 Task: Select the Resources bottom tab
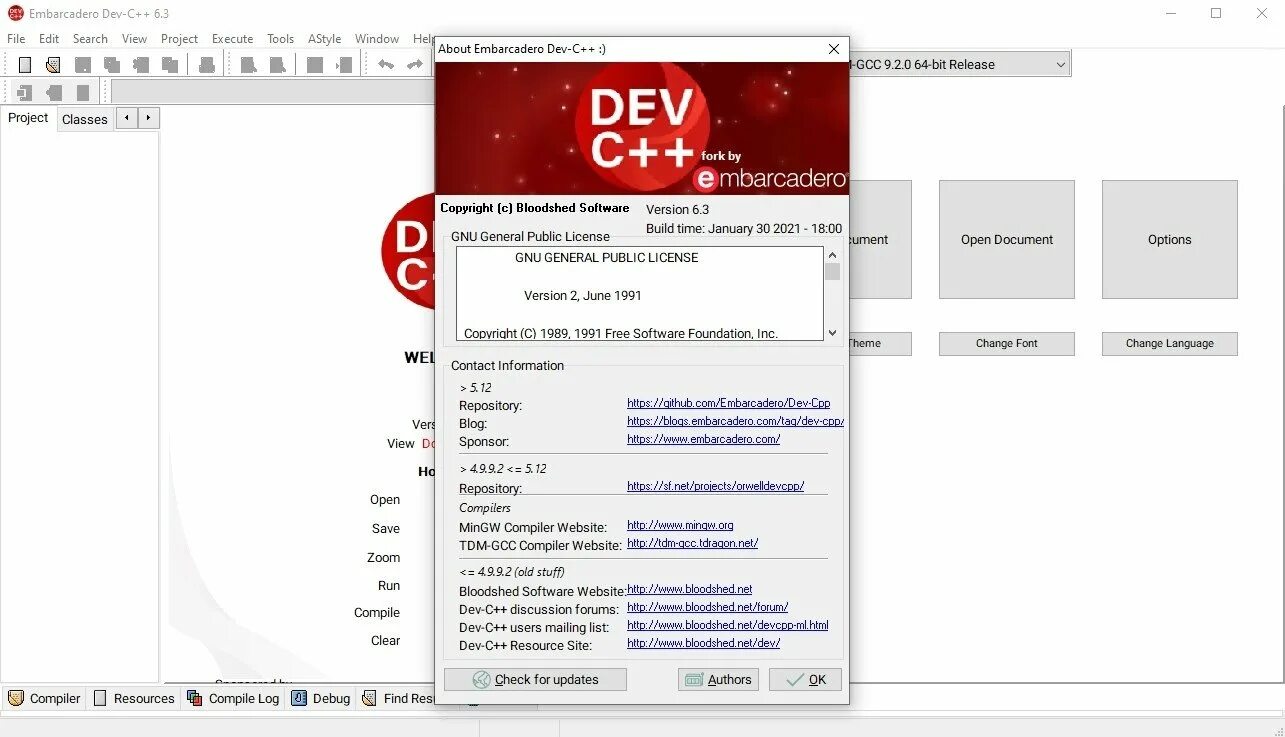133,698
